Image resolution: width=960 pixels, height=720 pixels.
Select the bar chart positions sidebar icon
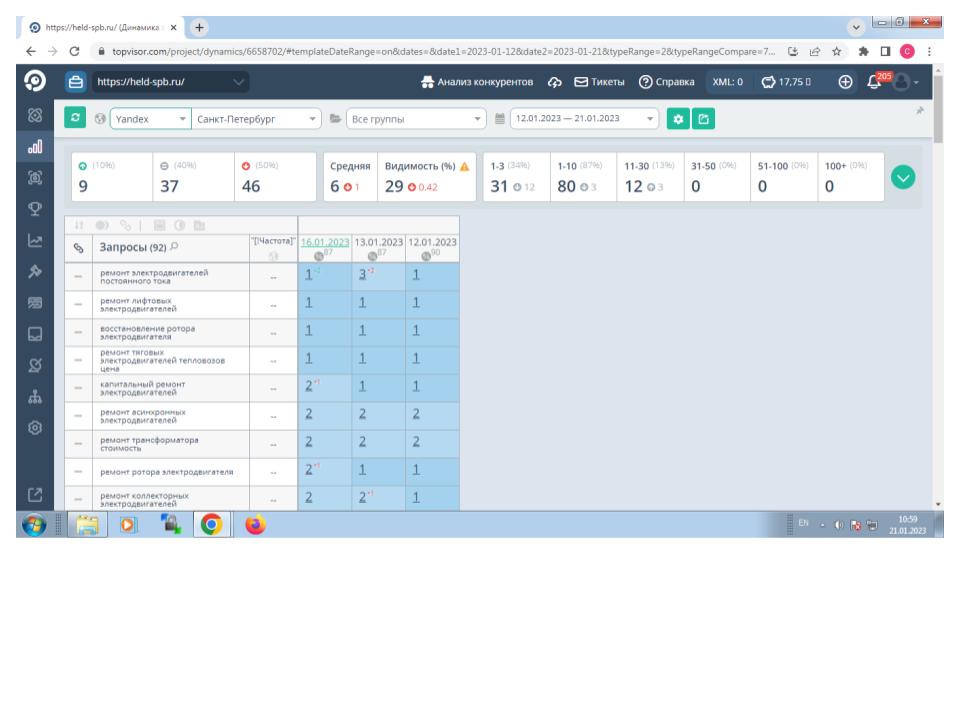tap(35, 147)
